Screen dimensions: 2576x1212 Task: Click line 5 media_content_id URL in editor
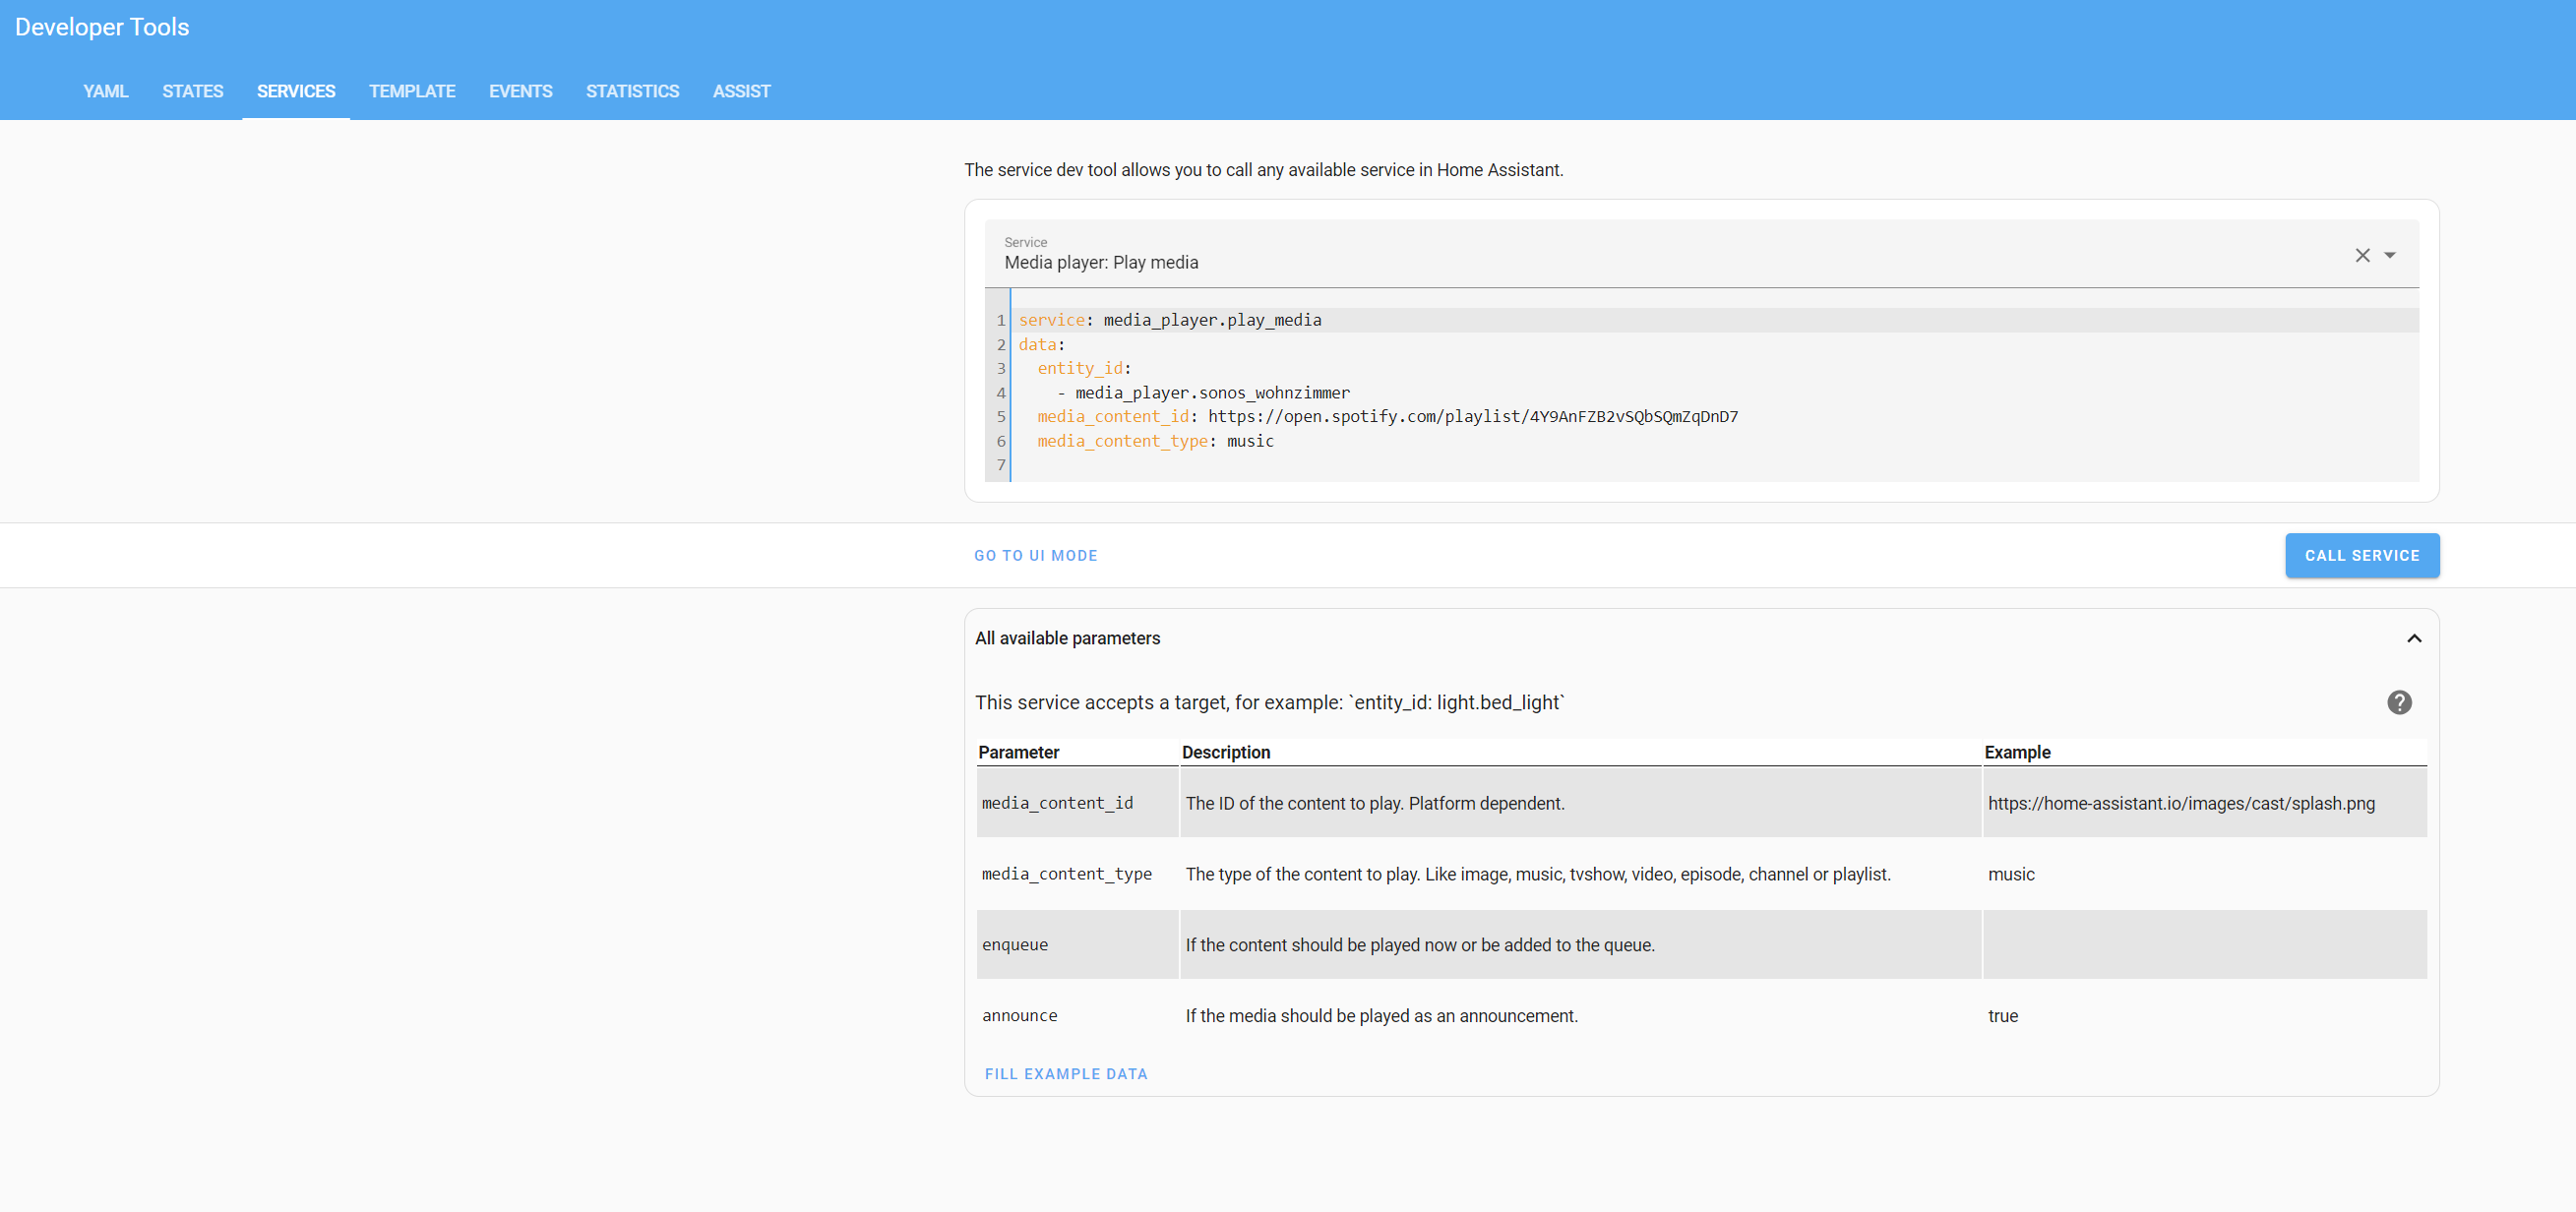1472,416
